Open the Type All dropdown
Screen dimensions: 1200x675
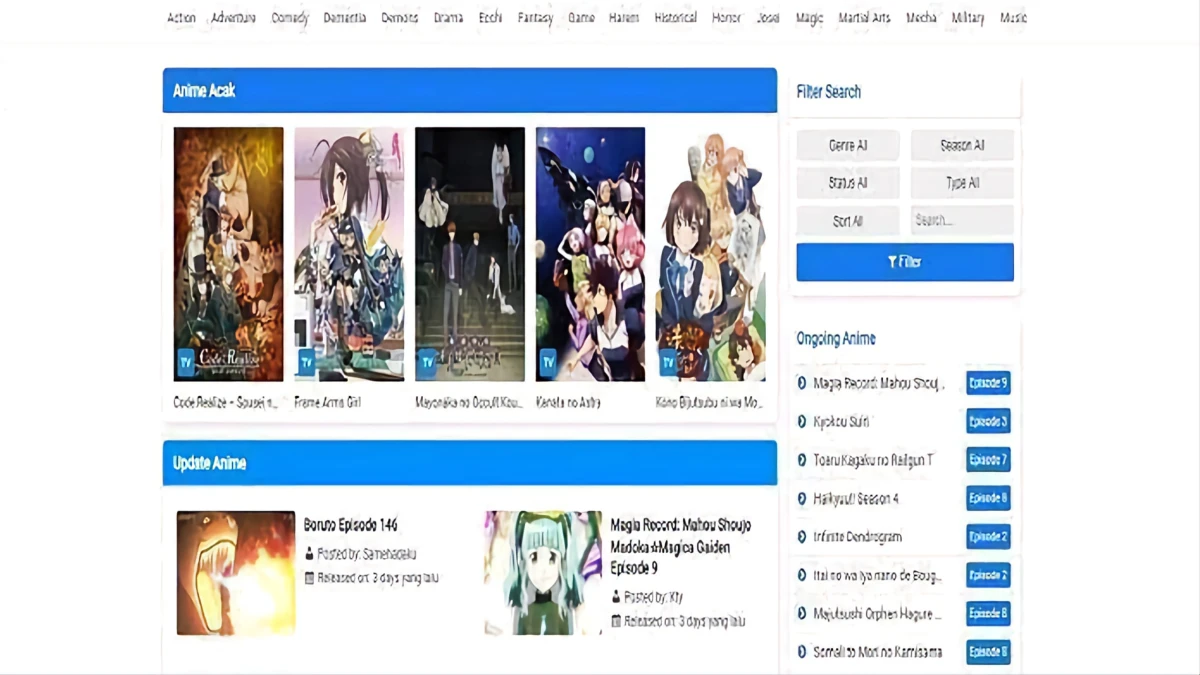point(962,183)
